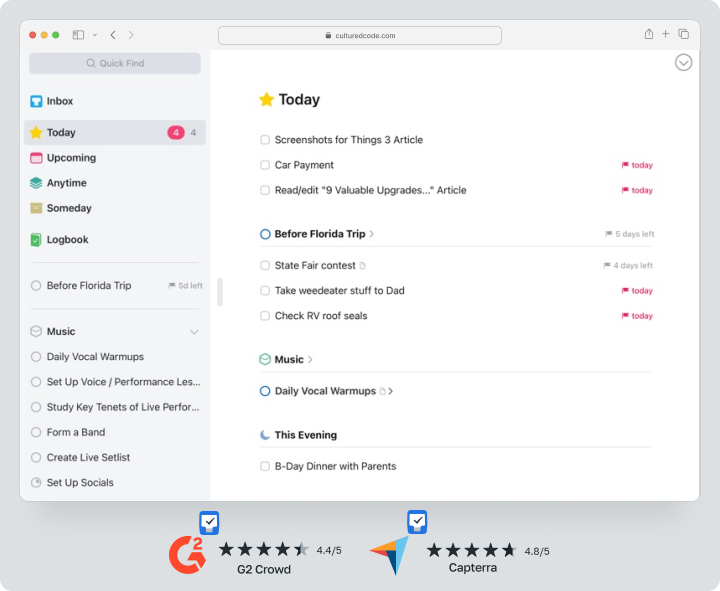Open the Daily Vocal Warmups chevron in main list
The height and width of the screenshot is (591, 720).
click(391, 391)
